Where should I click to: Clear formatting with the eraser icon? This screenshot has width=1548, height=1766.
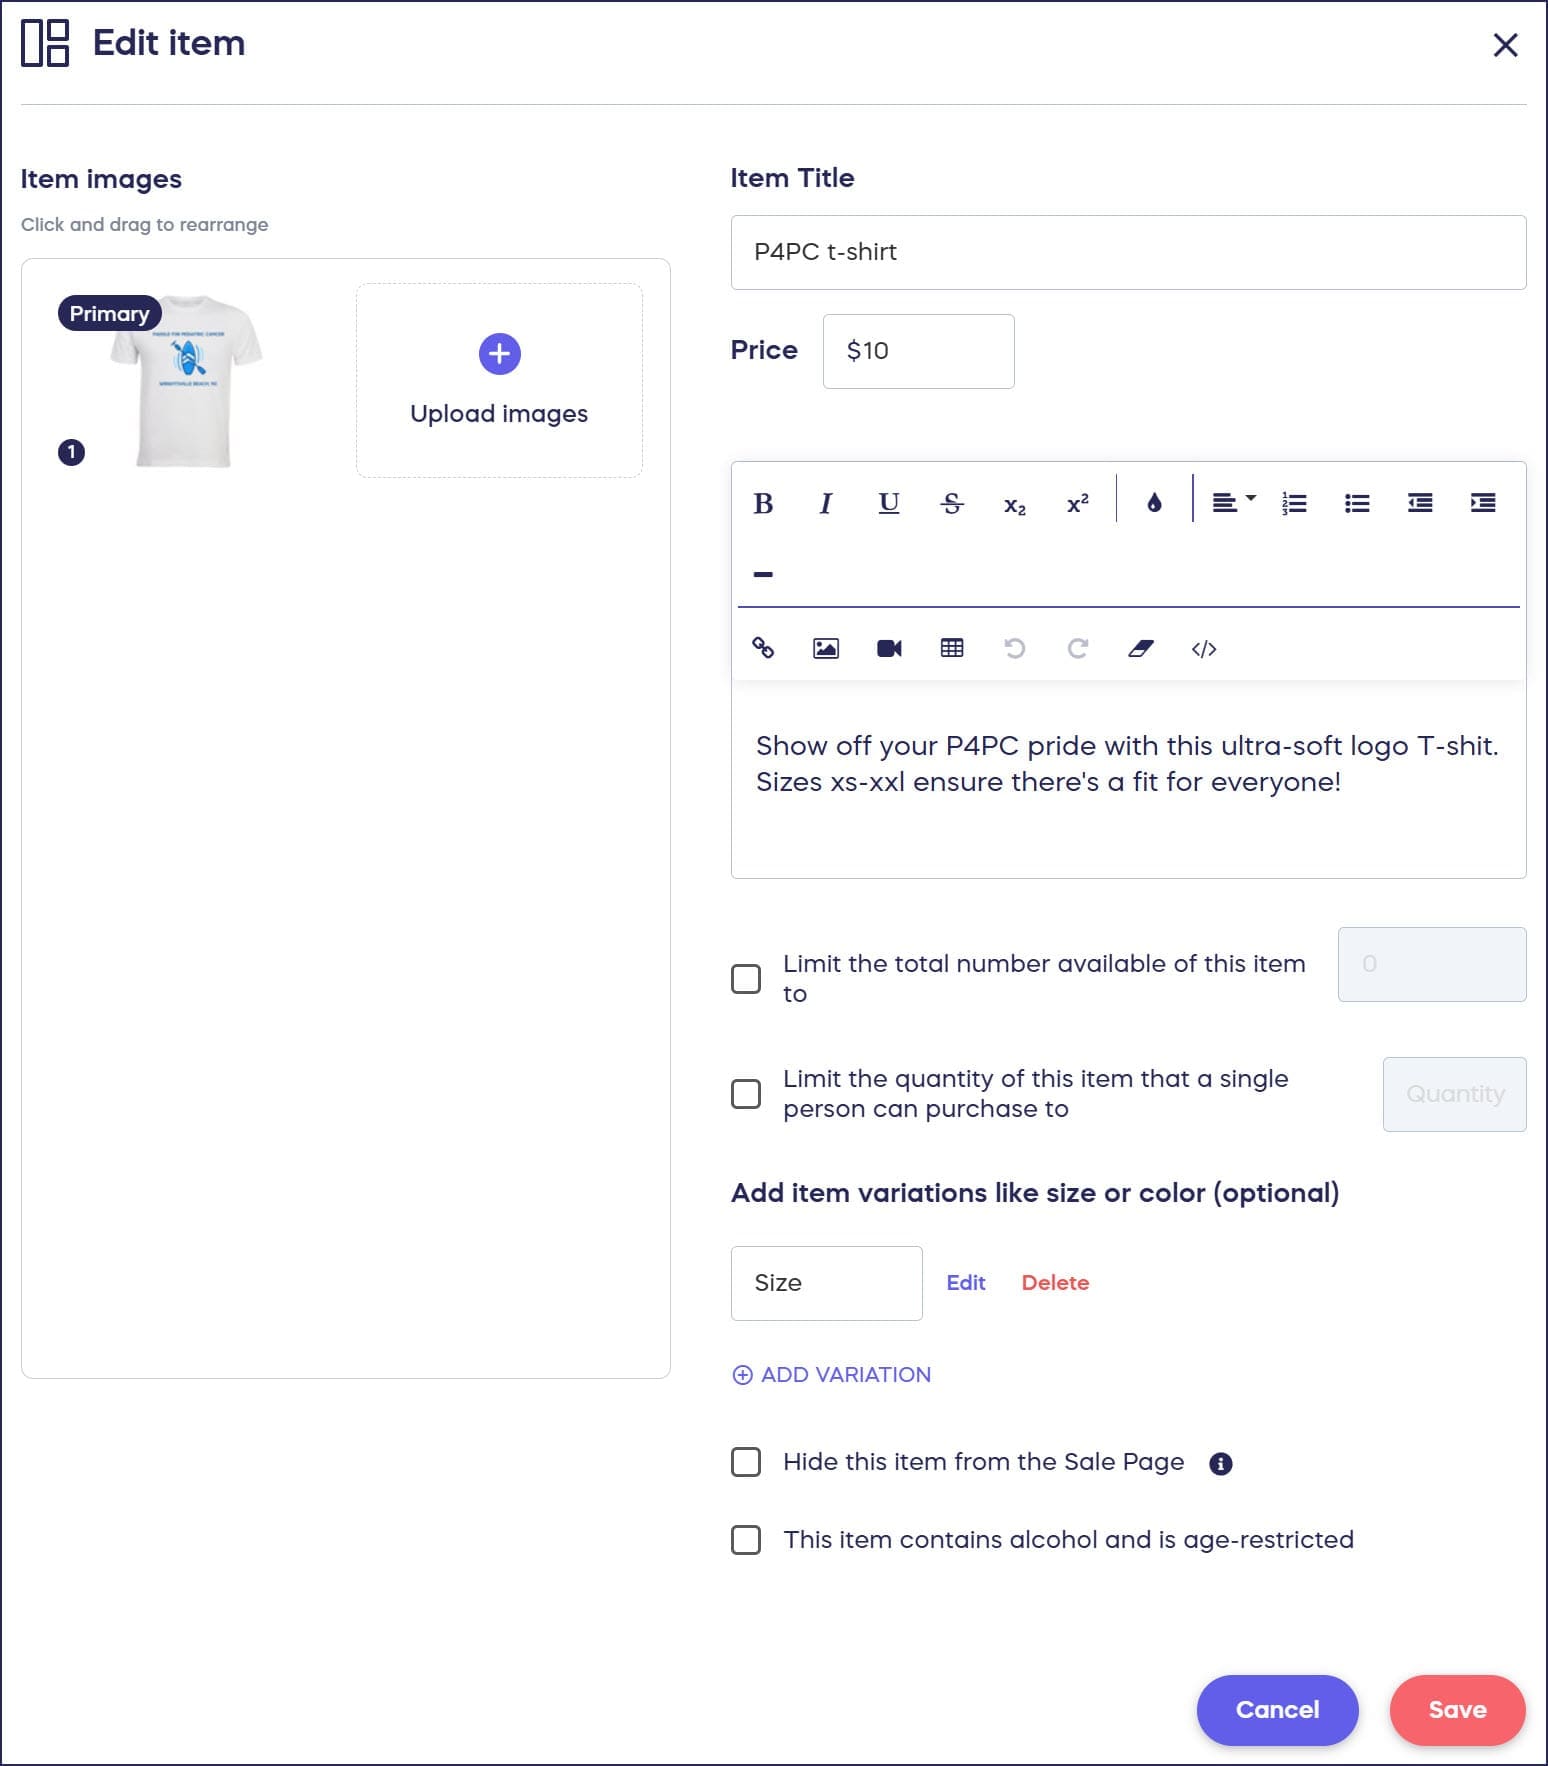pyautogui.click(x=1141, y=649)
